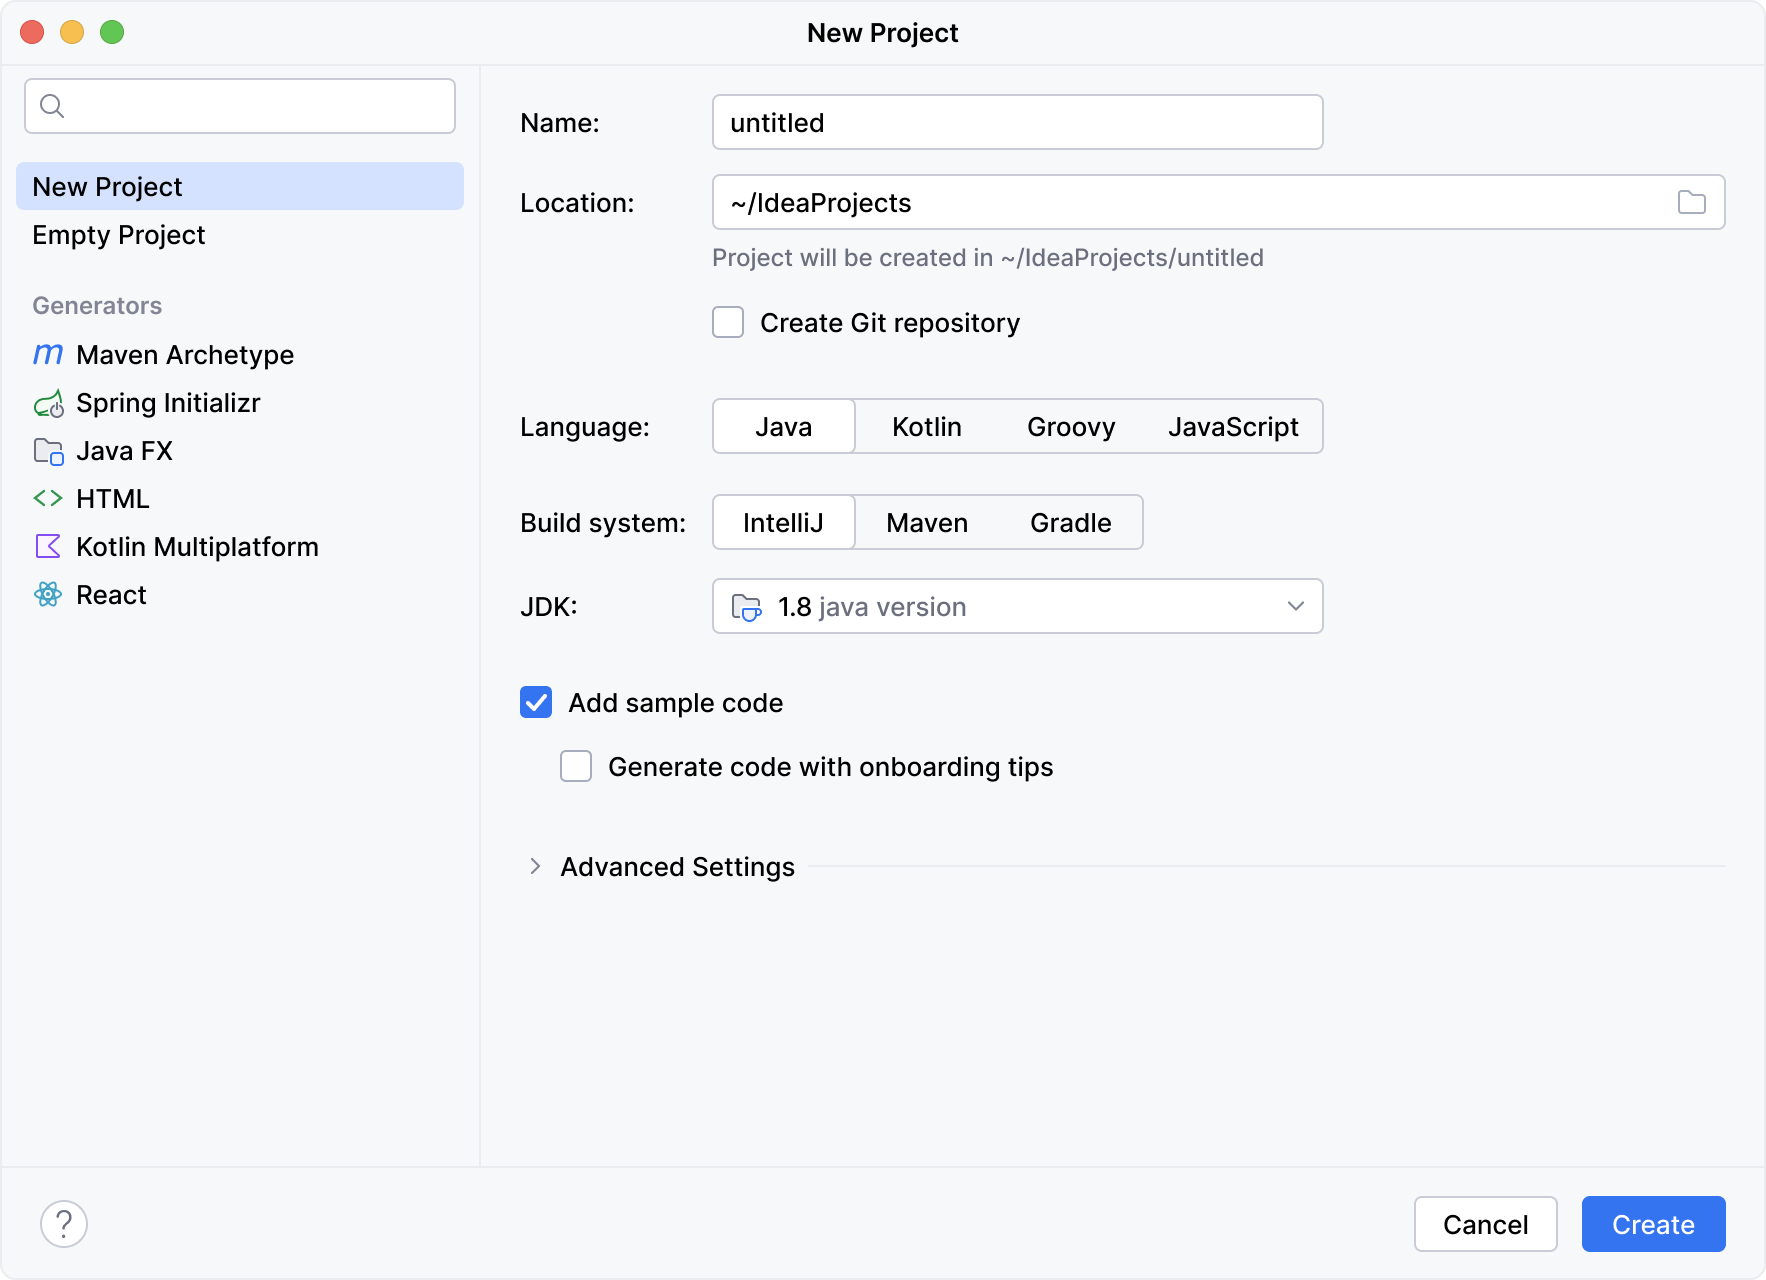Select Kotlin as the language
The image size is (1766, 1280).
click(926, 427)
